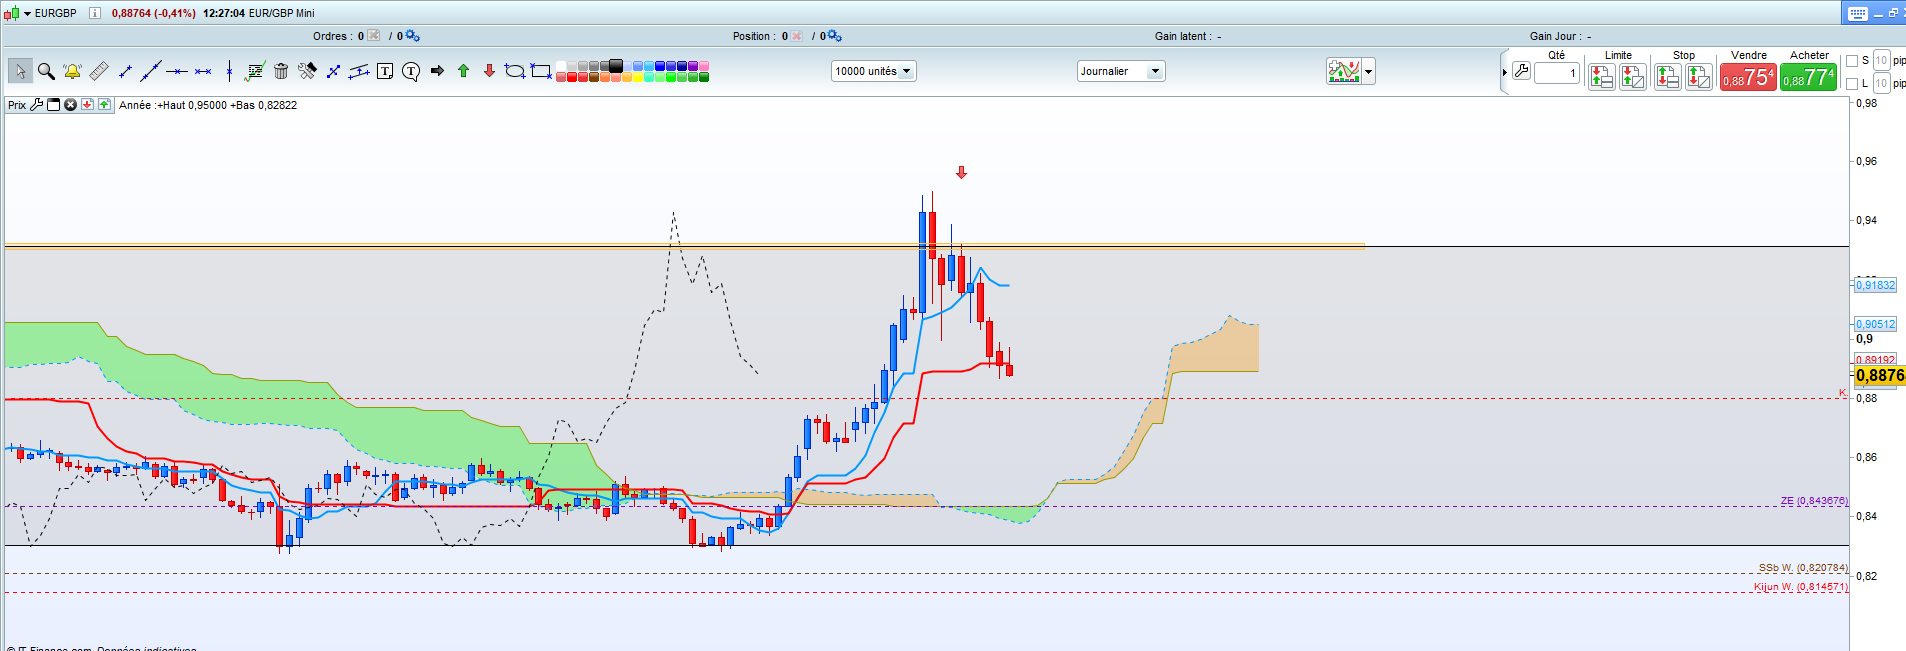Click the price settings wrench icon
Screen dimensions: 1906x651
(37, 105)
